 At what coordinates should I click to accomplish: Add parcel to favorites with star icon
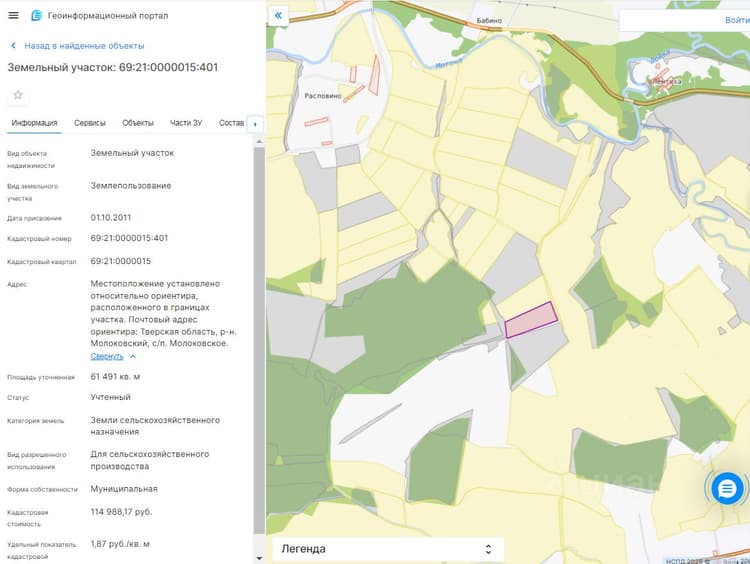click(18, 95)
